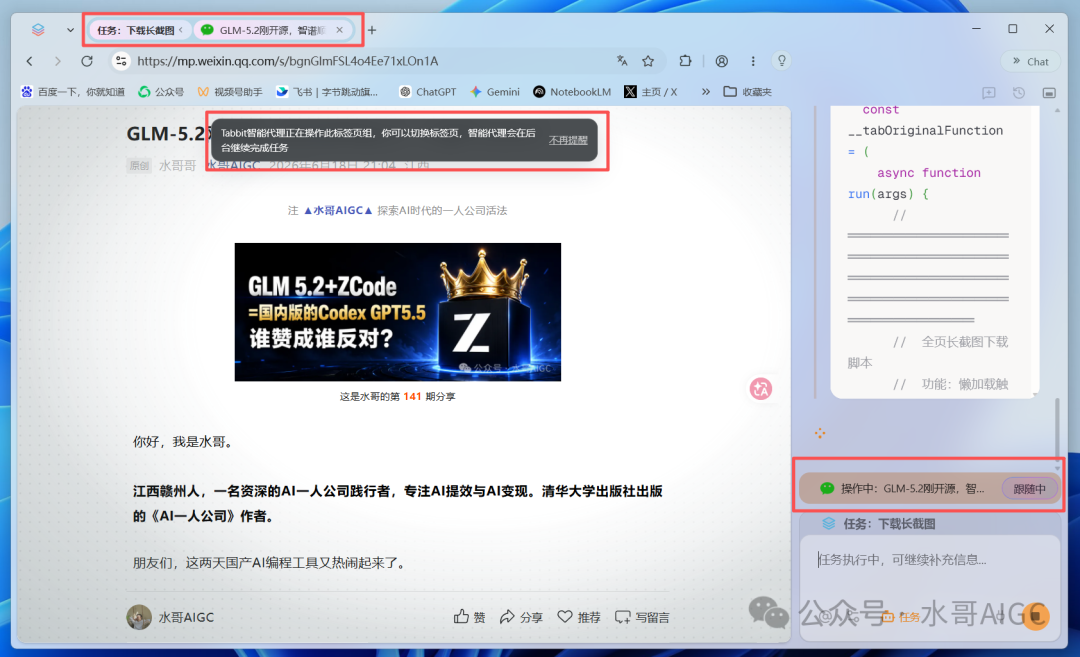Open the 飞书 bookmark
1080x657 pixels.
(x=327, y=92)
